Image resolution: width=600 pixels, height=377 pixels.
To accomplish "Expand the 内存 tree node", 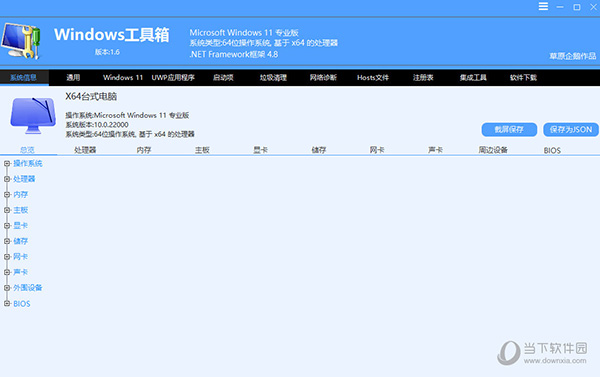I will [7, 194].
